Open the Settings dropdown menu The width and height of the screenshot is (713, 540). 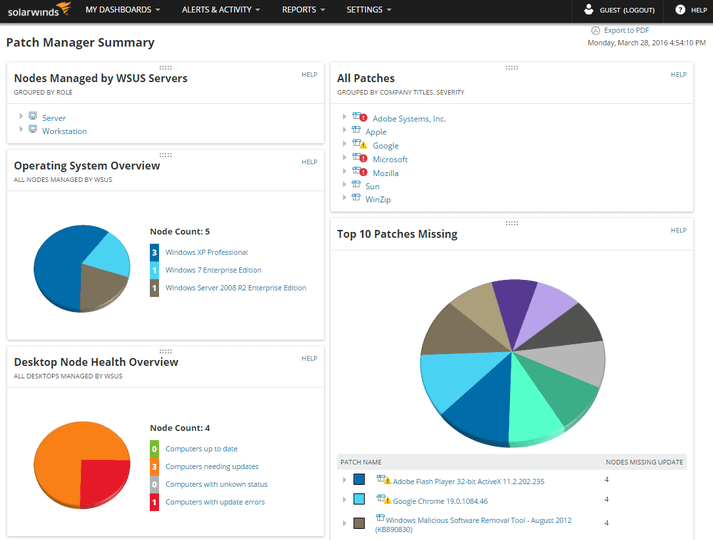click(368, 10)
